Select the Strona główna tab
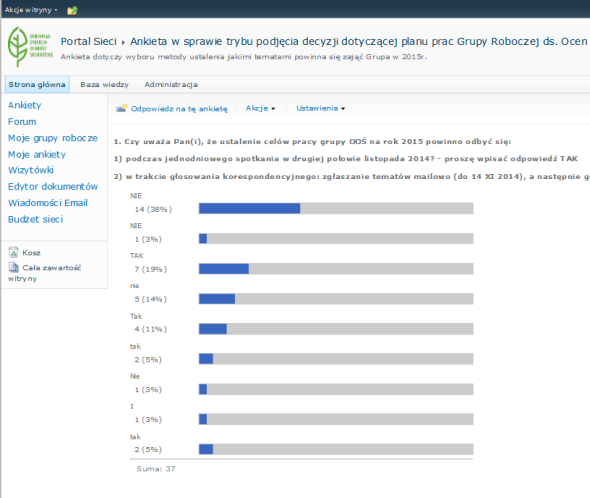590x498 pixels. pos(37,84)
